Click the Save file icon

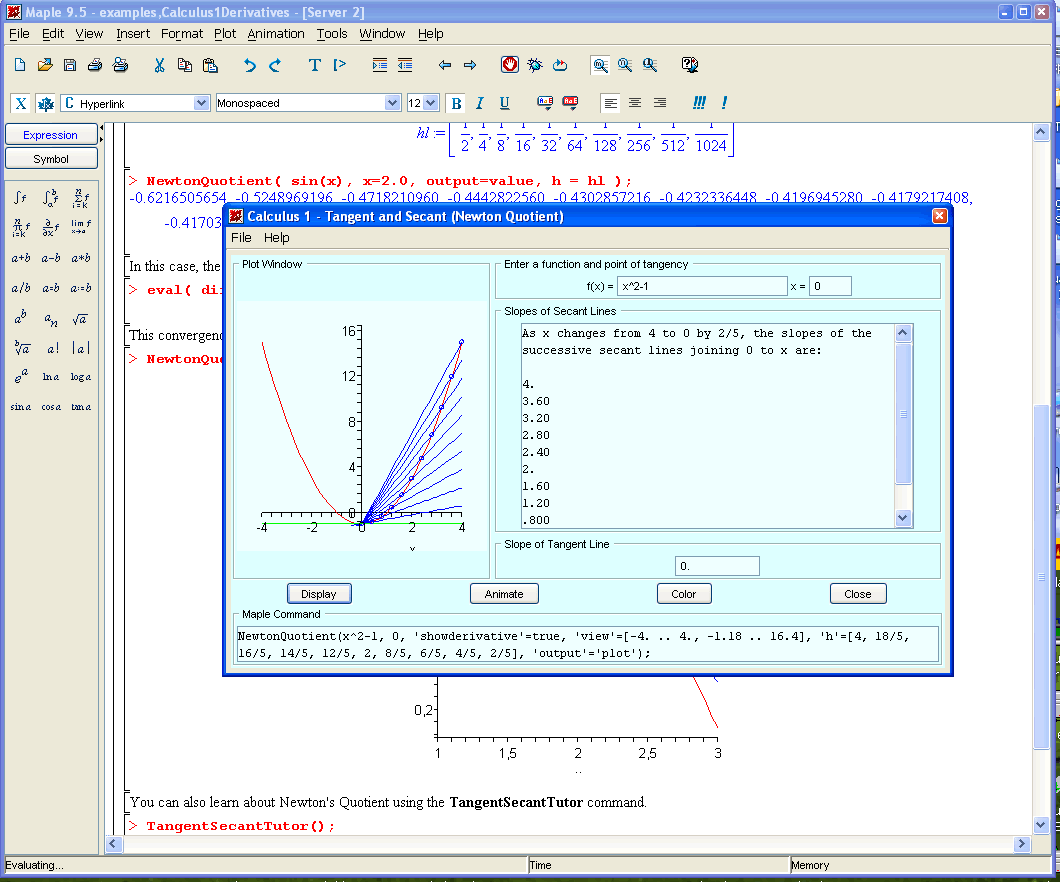click(70, 65)
